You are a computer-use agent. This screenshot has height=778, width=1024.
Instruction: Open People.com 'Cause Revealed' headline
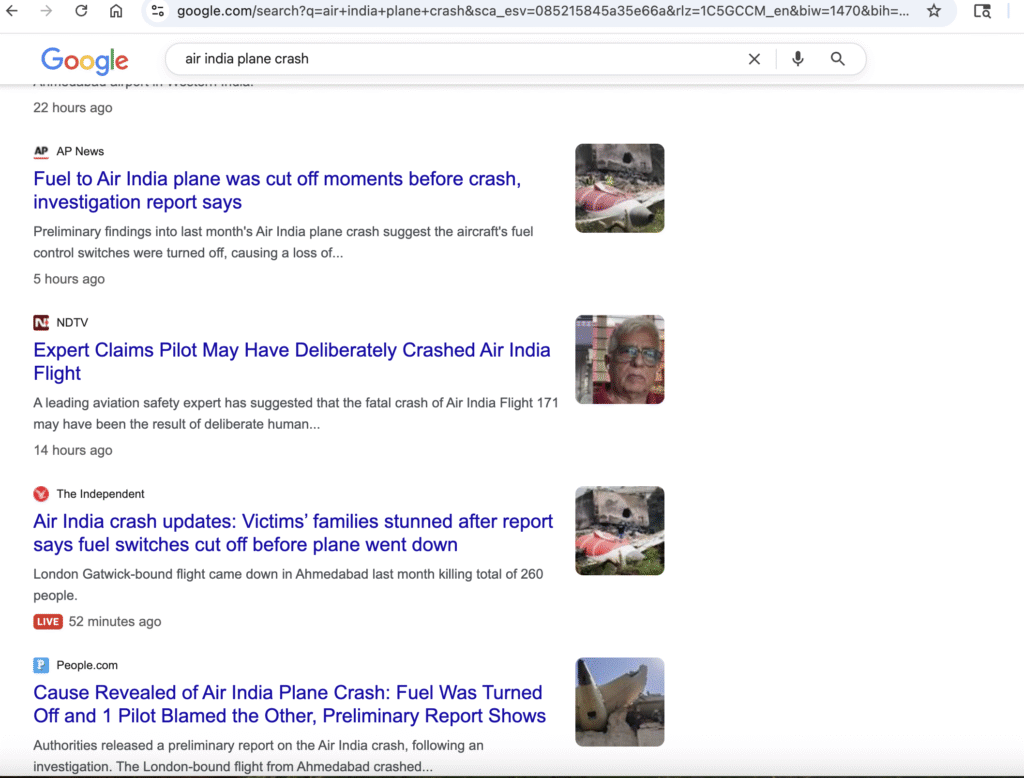289,704
